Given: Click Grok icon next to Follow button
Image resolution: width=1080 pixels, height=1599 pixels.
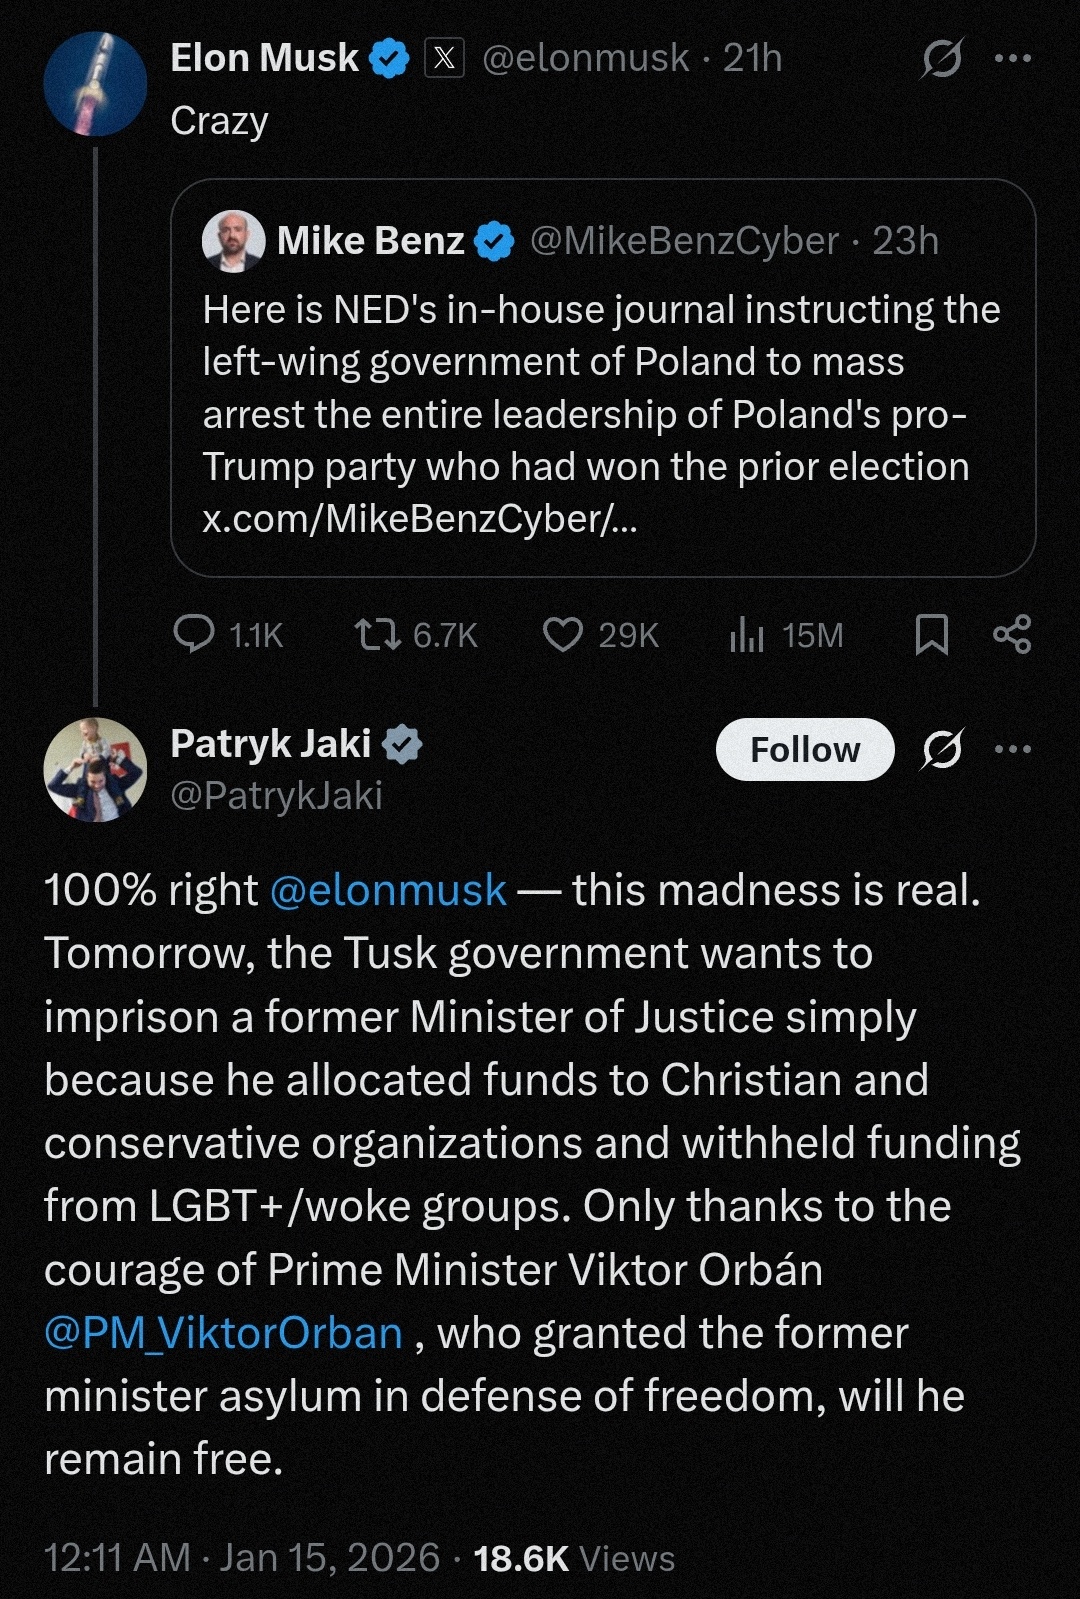Looking at the screenshot, I should coord(941,749).
